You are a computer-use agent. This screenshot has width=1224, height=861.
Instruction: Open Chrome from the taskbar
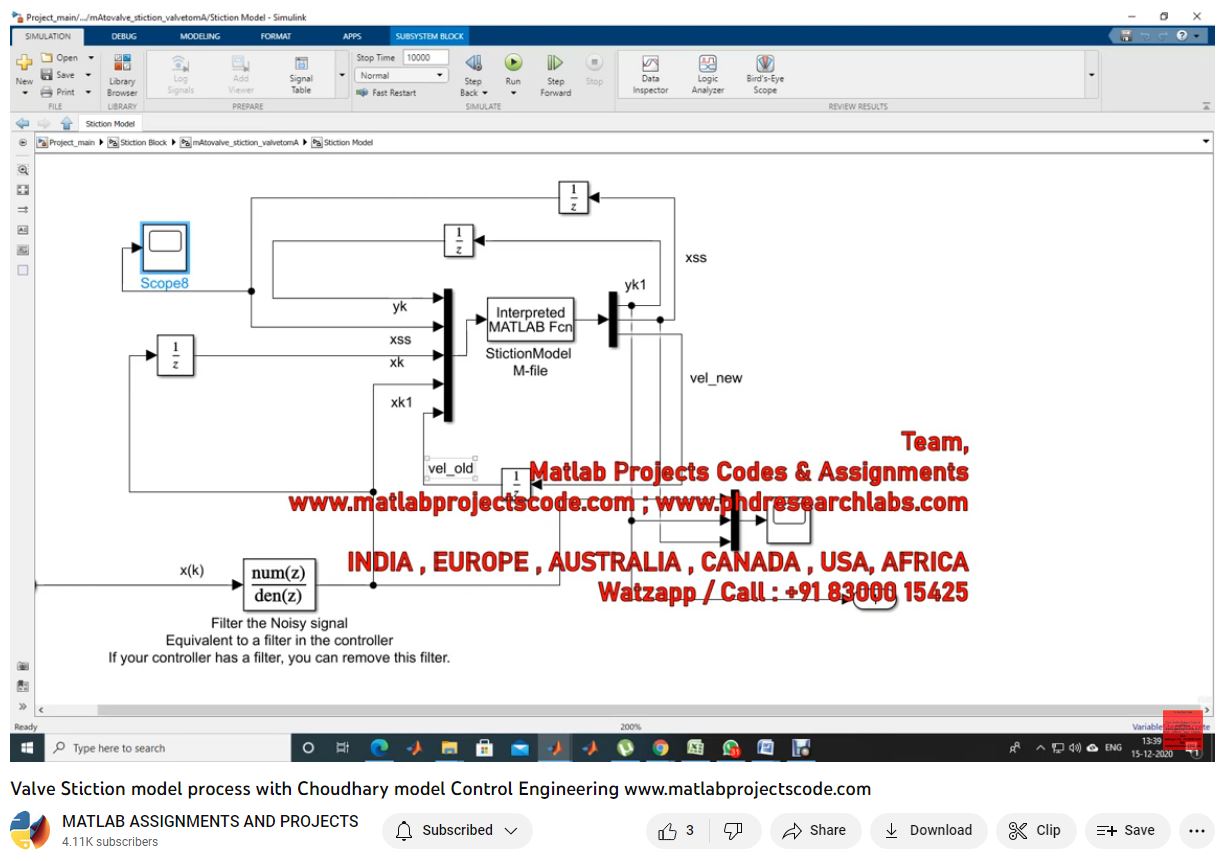click(660, 748)
